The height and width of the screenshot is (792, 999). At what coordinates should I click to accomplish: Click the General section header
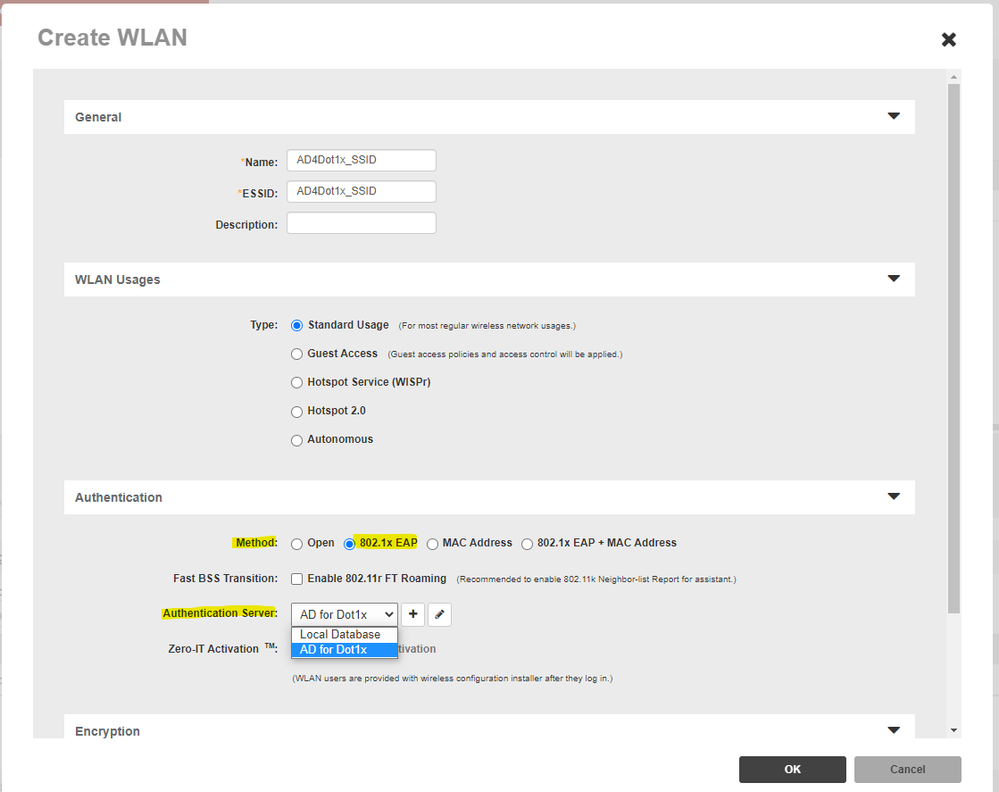pos(489,117)
